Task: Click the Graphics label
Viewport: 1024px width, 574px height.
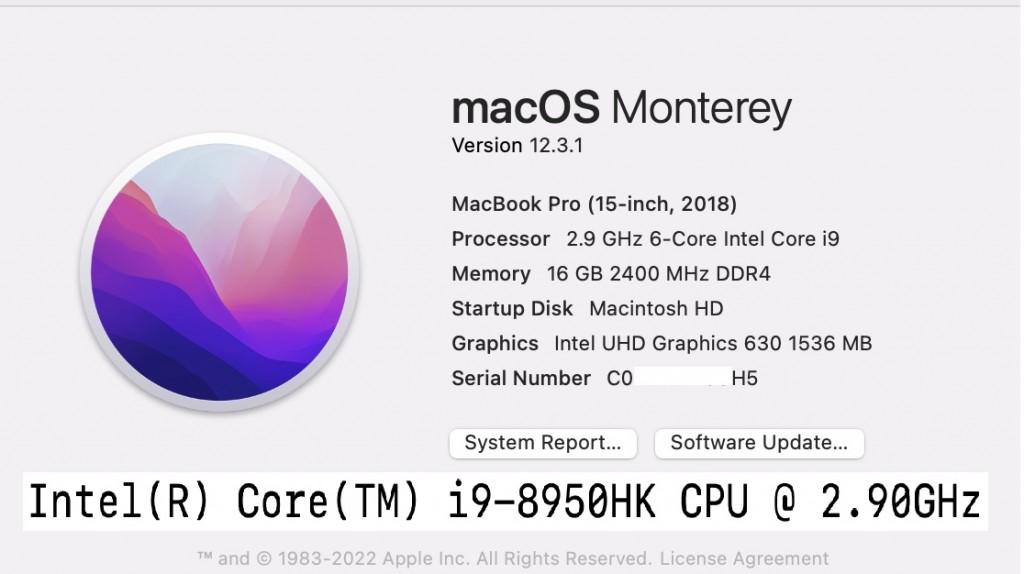Action: [x=494, y=343]
